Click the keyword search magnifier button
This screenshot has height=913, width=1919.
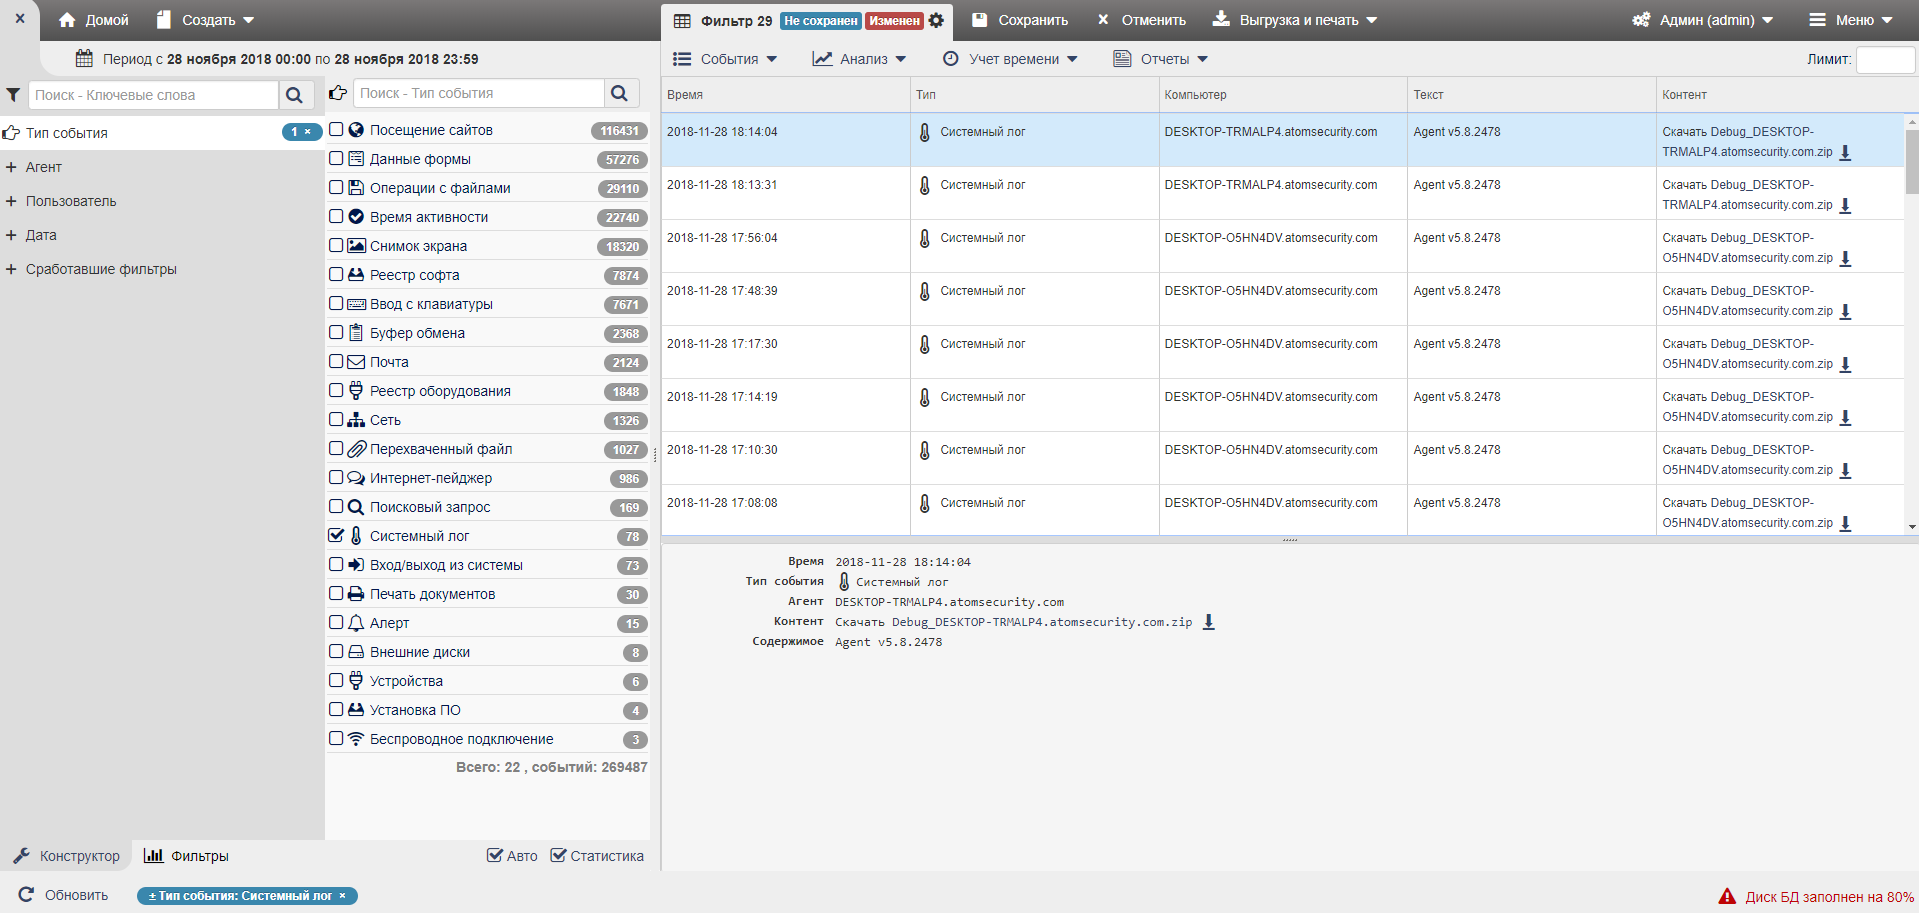294,95
